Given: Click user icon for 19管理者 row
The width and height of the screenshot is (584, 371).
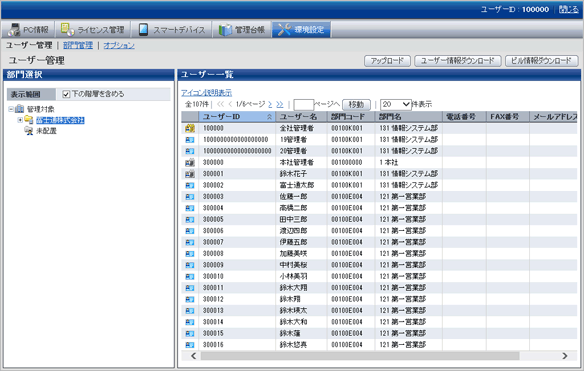Looking at the screenshot, I should click(190, 140).
